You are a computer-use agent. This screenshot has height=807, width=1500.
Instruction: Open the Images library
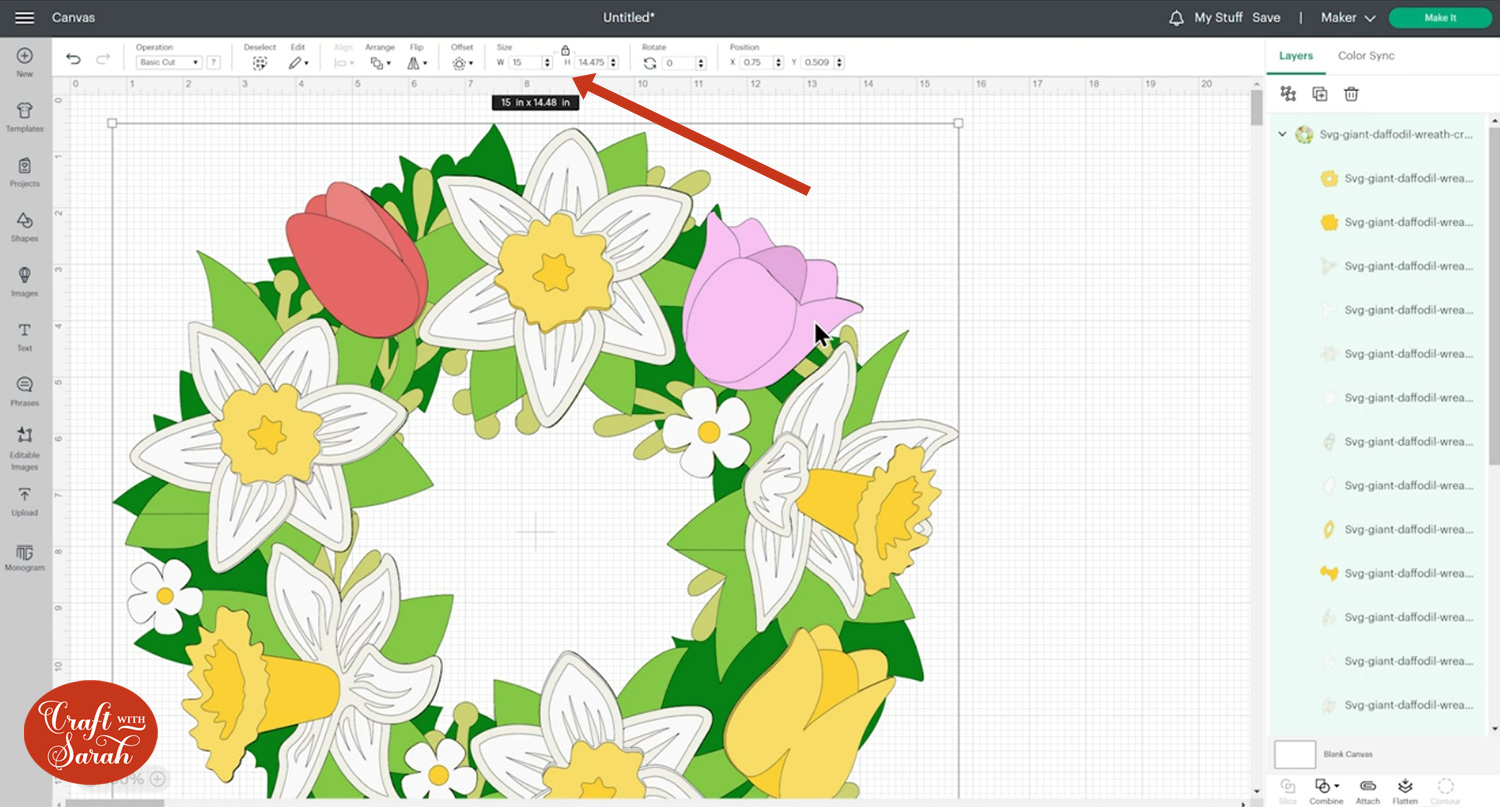(x=25, y=281)
